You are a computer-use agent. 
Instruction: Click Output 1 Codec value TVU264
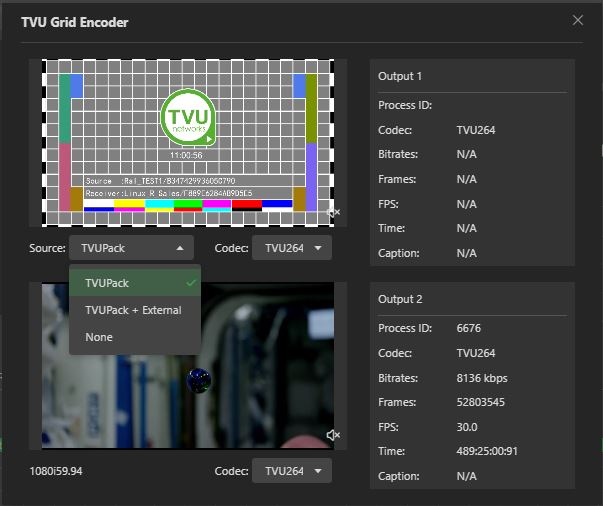[476, 130]
